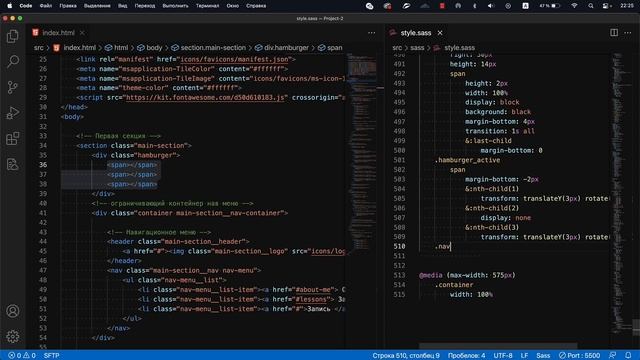
Task: Click the notifications bell in status bar
Action: [x=628, y=356]
